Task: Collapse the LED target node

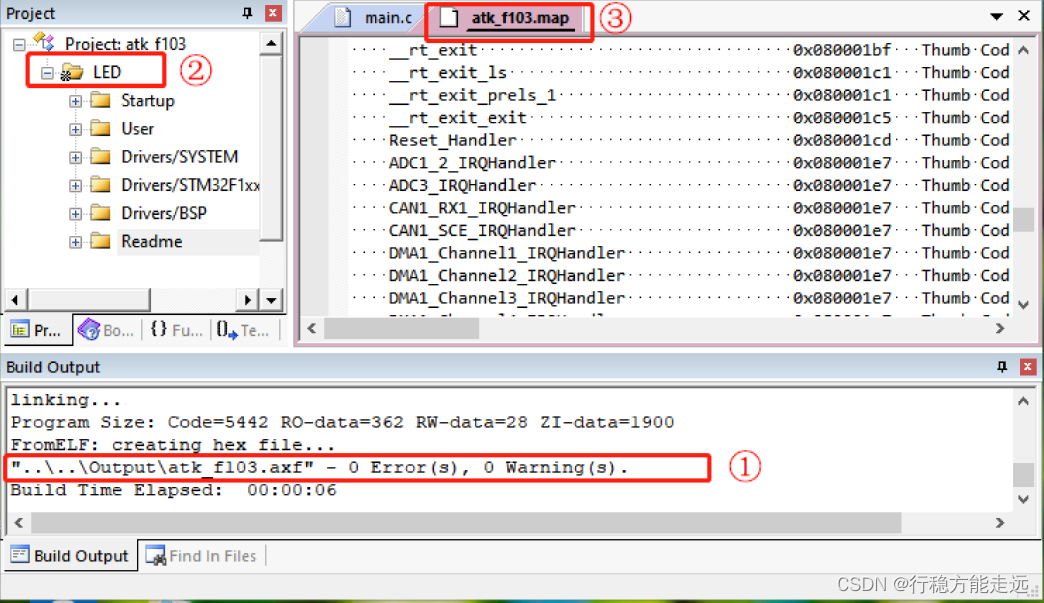Action: [47, 73]
